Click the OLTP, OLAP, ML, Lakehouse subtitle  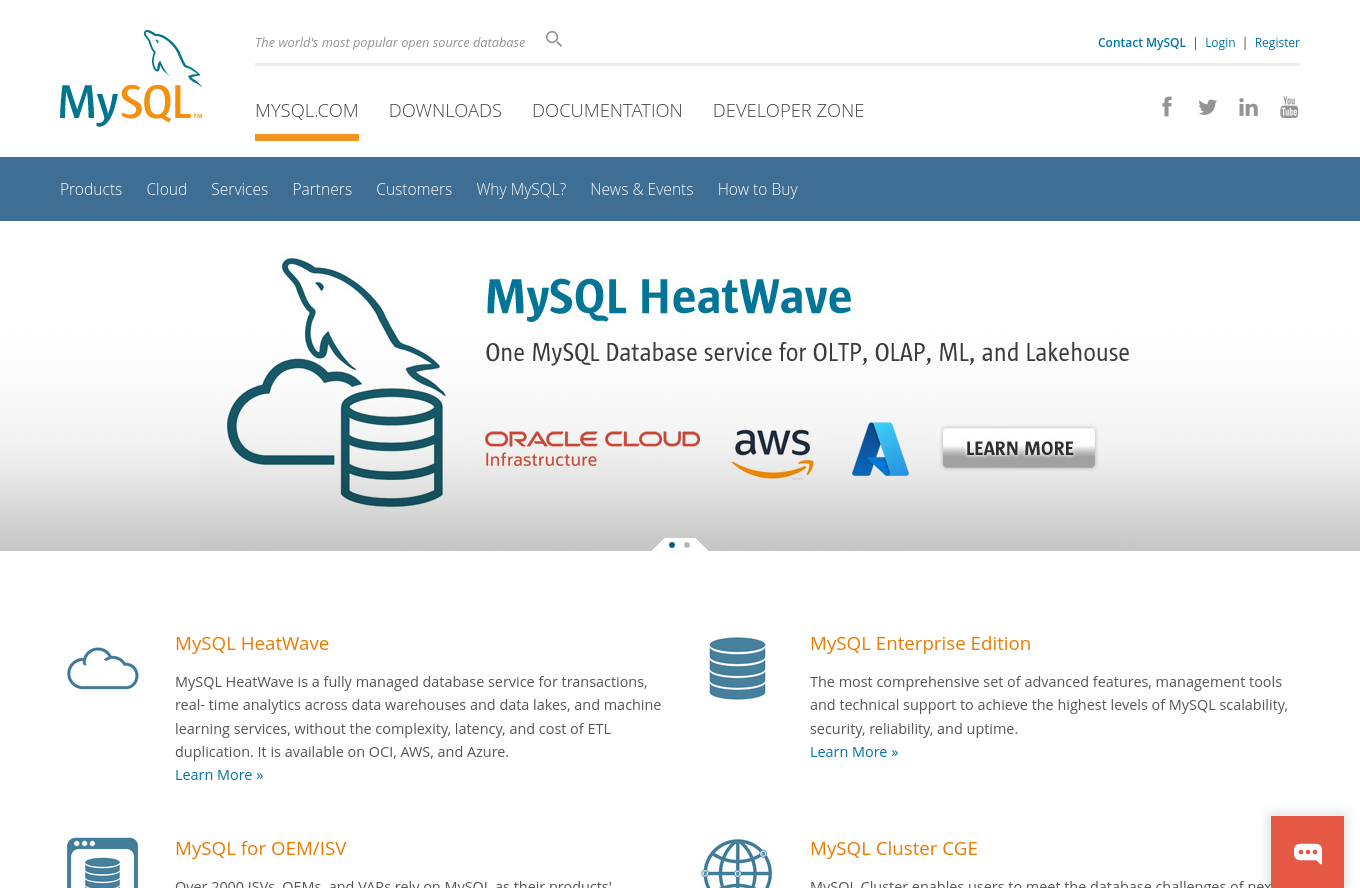[807, 353]
